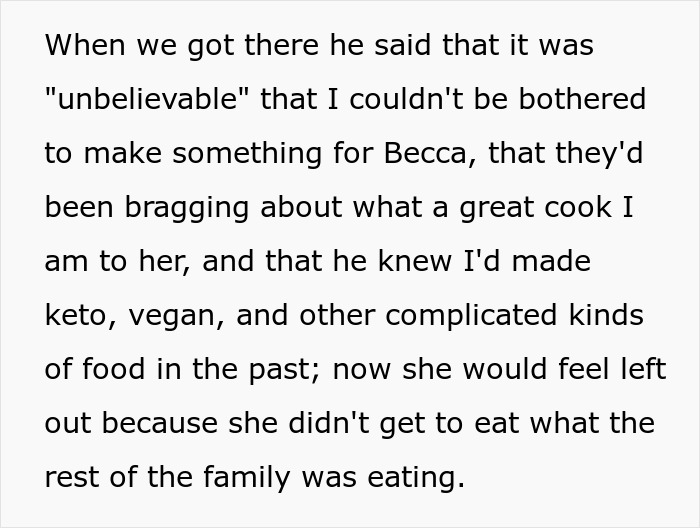Select the word "didn't"
Viewport: 700px width, 528px height.
coord(329,423)
